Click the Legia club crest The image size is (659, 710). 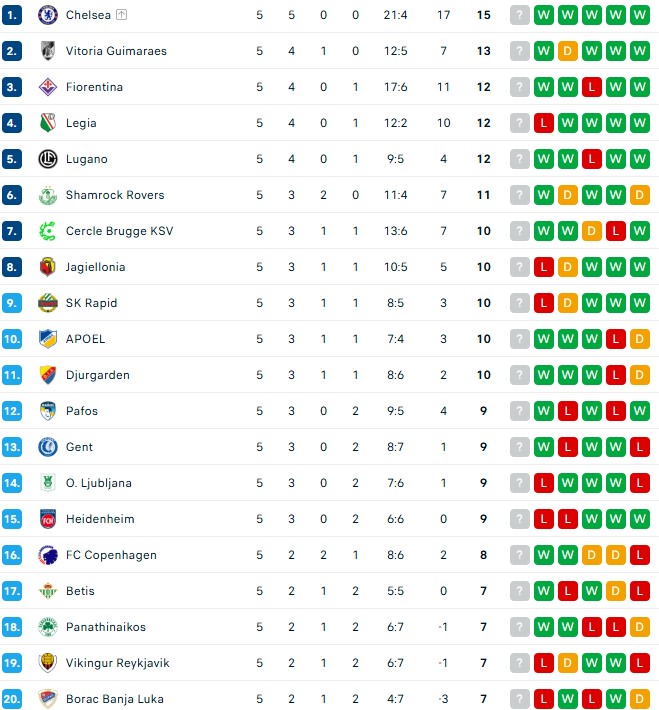(48, 123)
